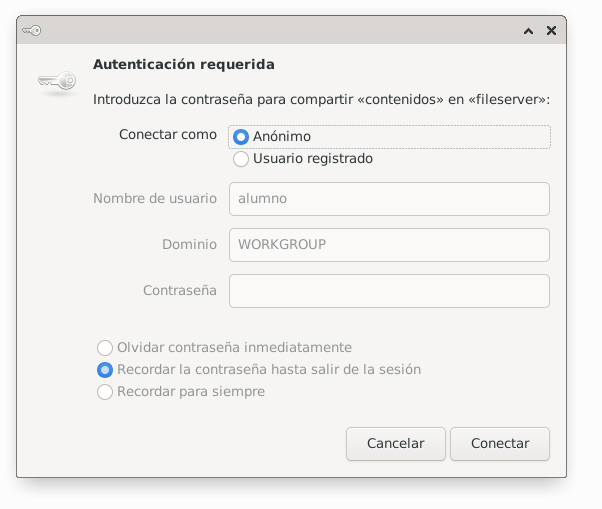Click the large keys icon beside the heading
The image size is (602, 509).
pyautogui.click(x=57, y=82)
